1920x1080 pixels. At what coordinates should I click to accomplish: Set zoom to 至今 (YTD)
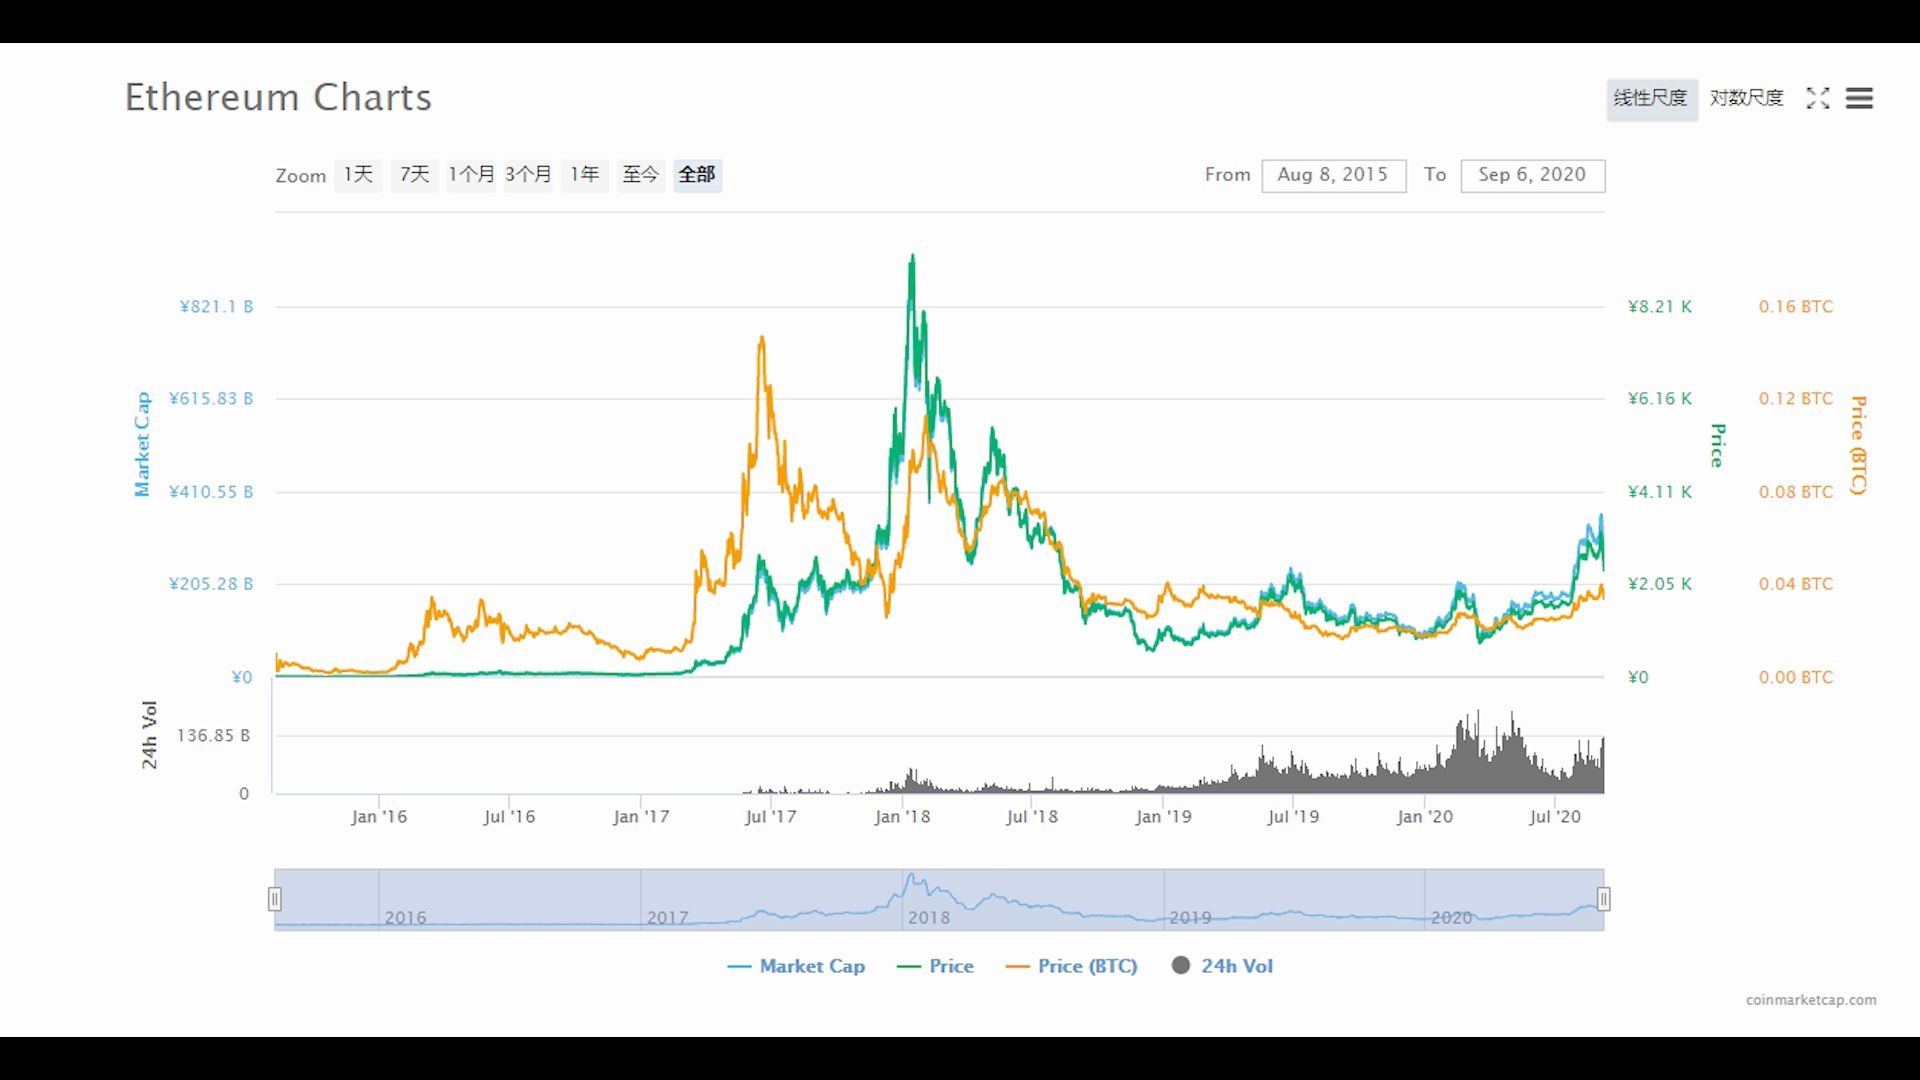pyautogui.click(x=641, y=175)
